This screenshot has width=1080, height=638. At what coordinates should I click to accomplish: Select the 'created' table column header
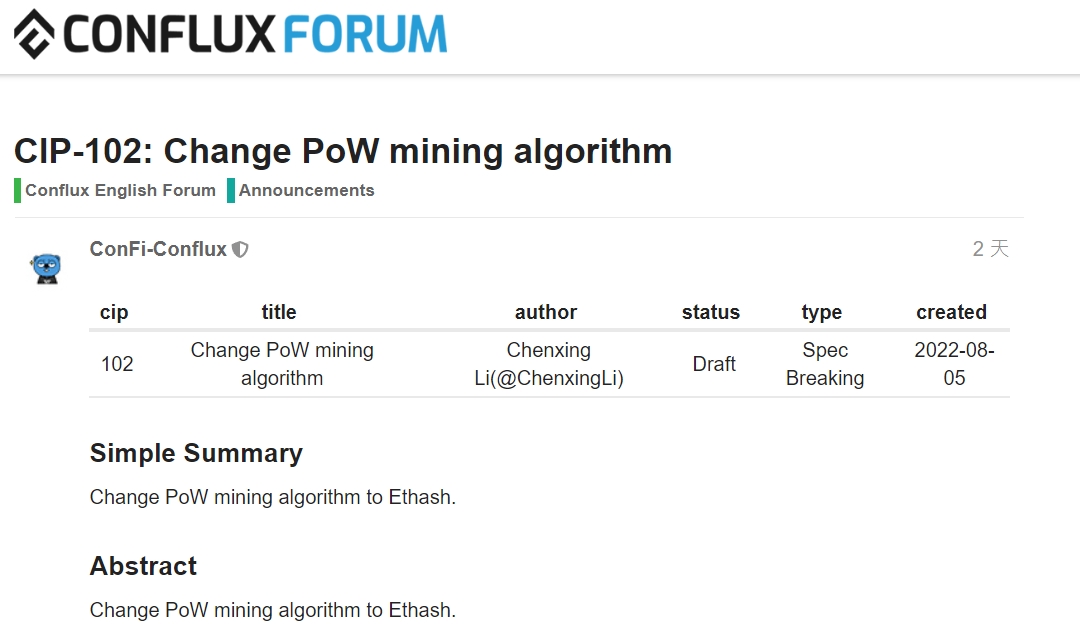[952, 312]
